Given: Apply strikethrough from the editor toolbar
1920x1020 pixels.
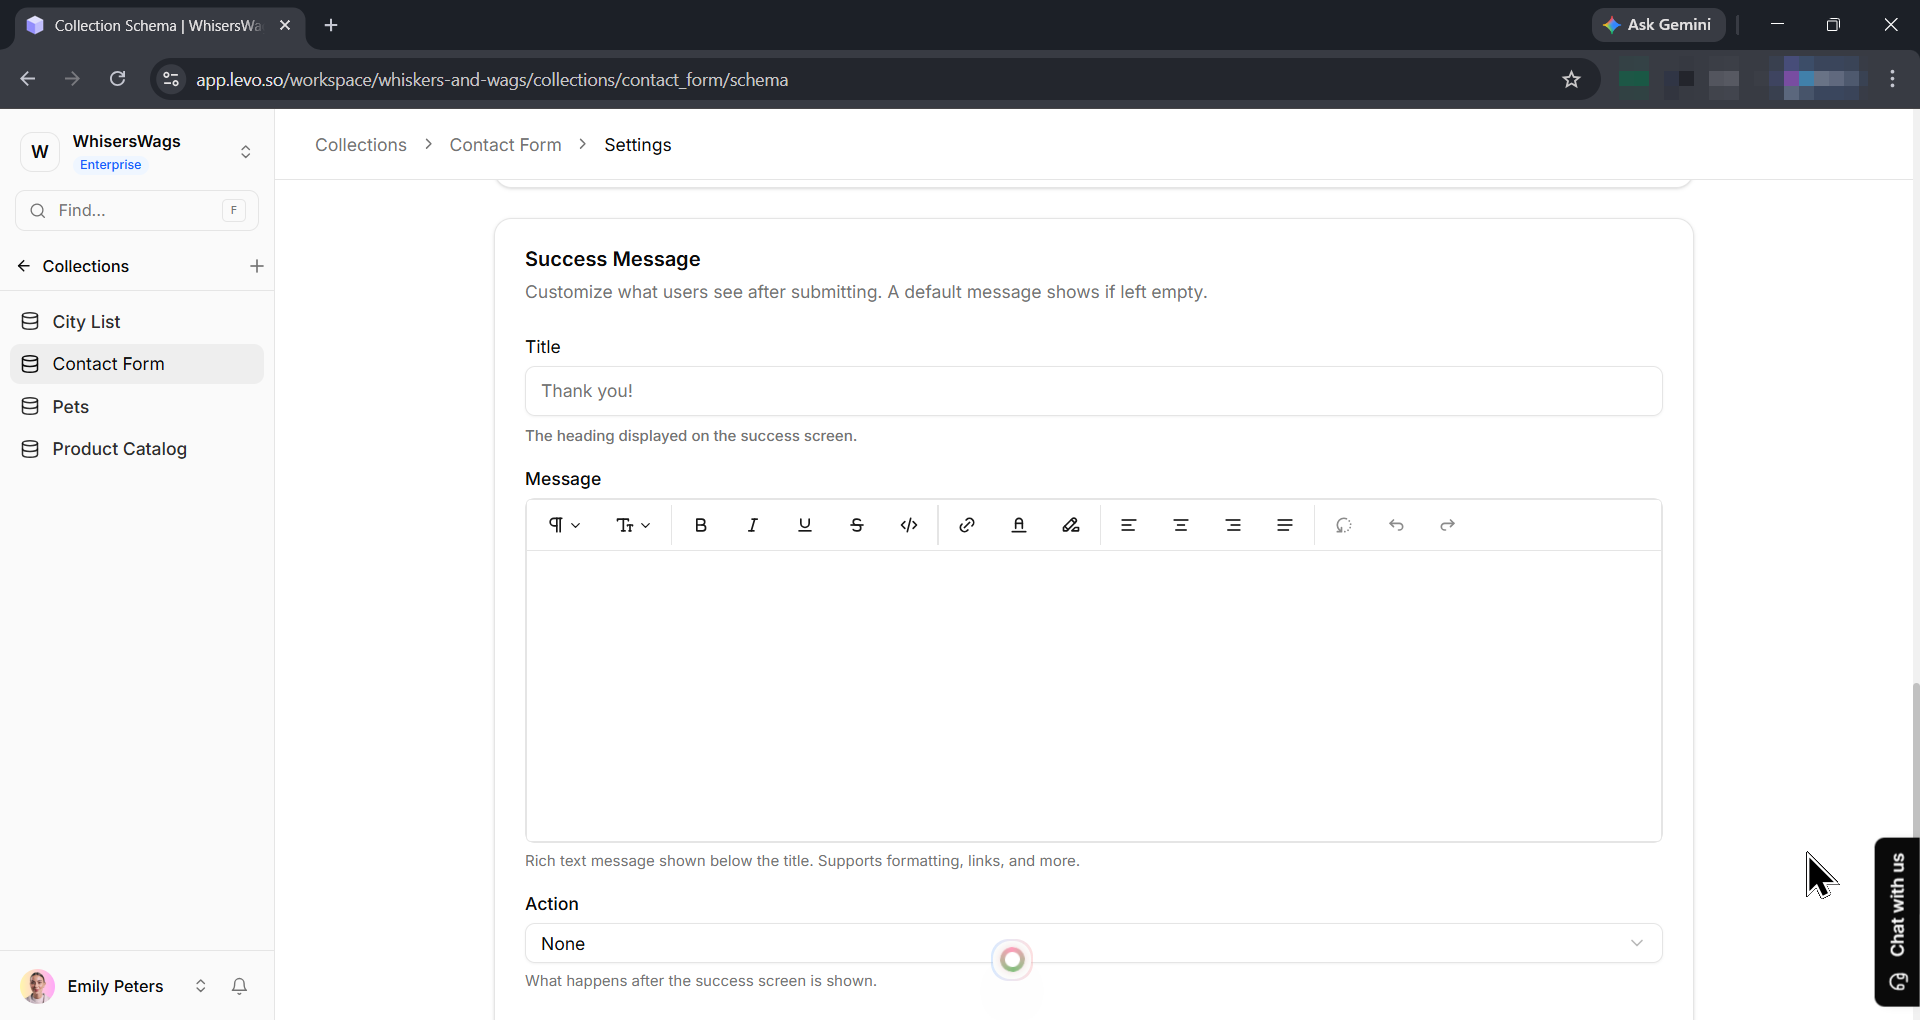Looking at the screenshot, I should (856, 525).
